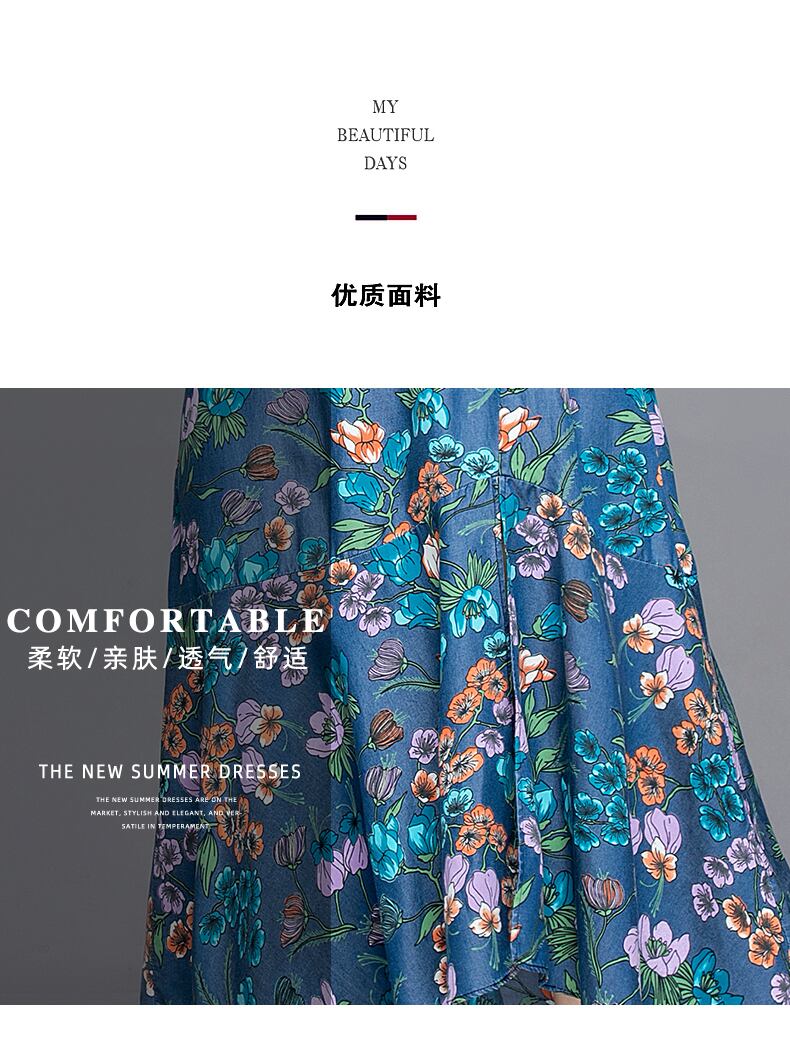This screenshot has height=1058, width=790.
Task: Click the word "DAYS" in header
Action: 385,163
